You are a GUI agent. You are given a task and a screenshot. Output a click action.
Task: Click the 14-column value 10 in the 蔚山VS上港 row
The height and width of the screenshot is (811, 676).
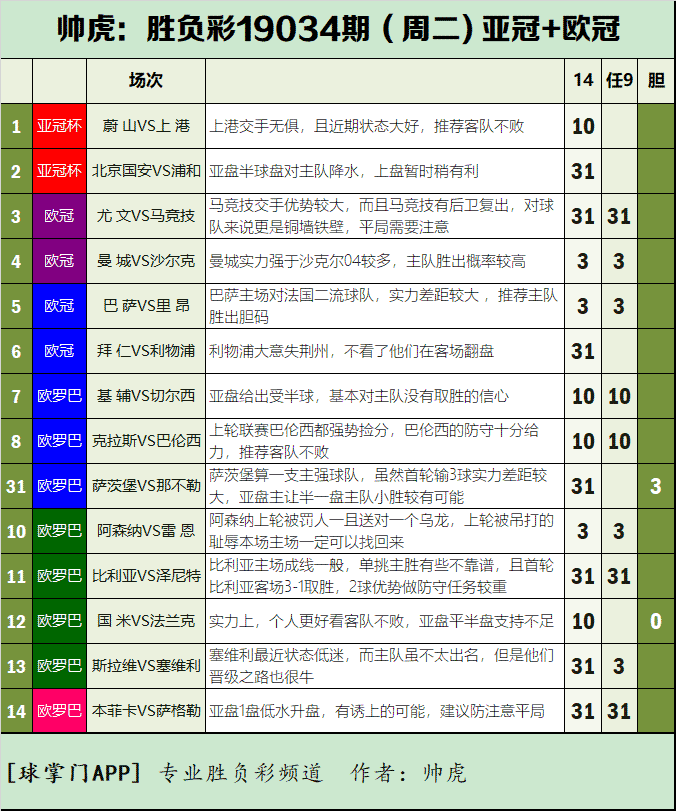click(x=583, y=126)
